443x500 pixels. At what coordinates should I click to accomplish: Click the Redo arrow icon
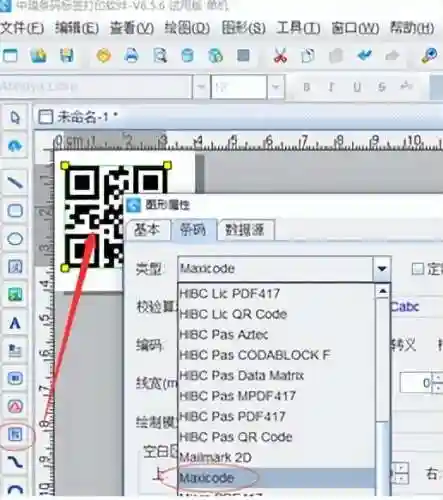[392, 55]
